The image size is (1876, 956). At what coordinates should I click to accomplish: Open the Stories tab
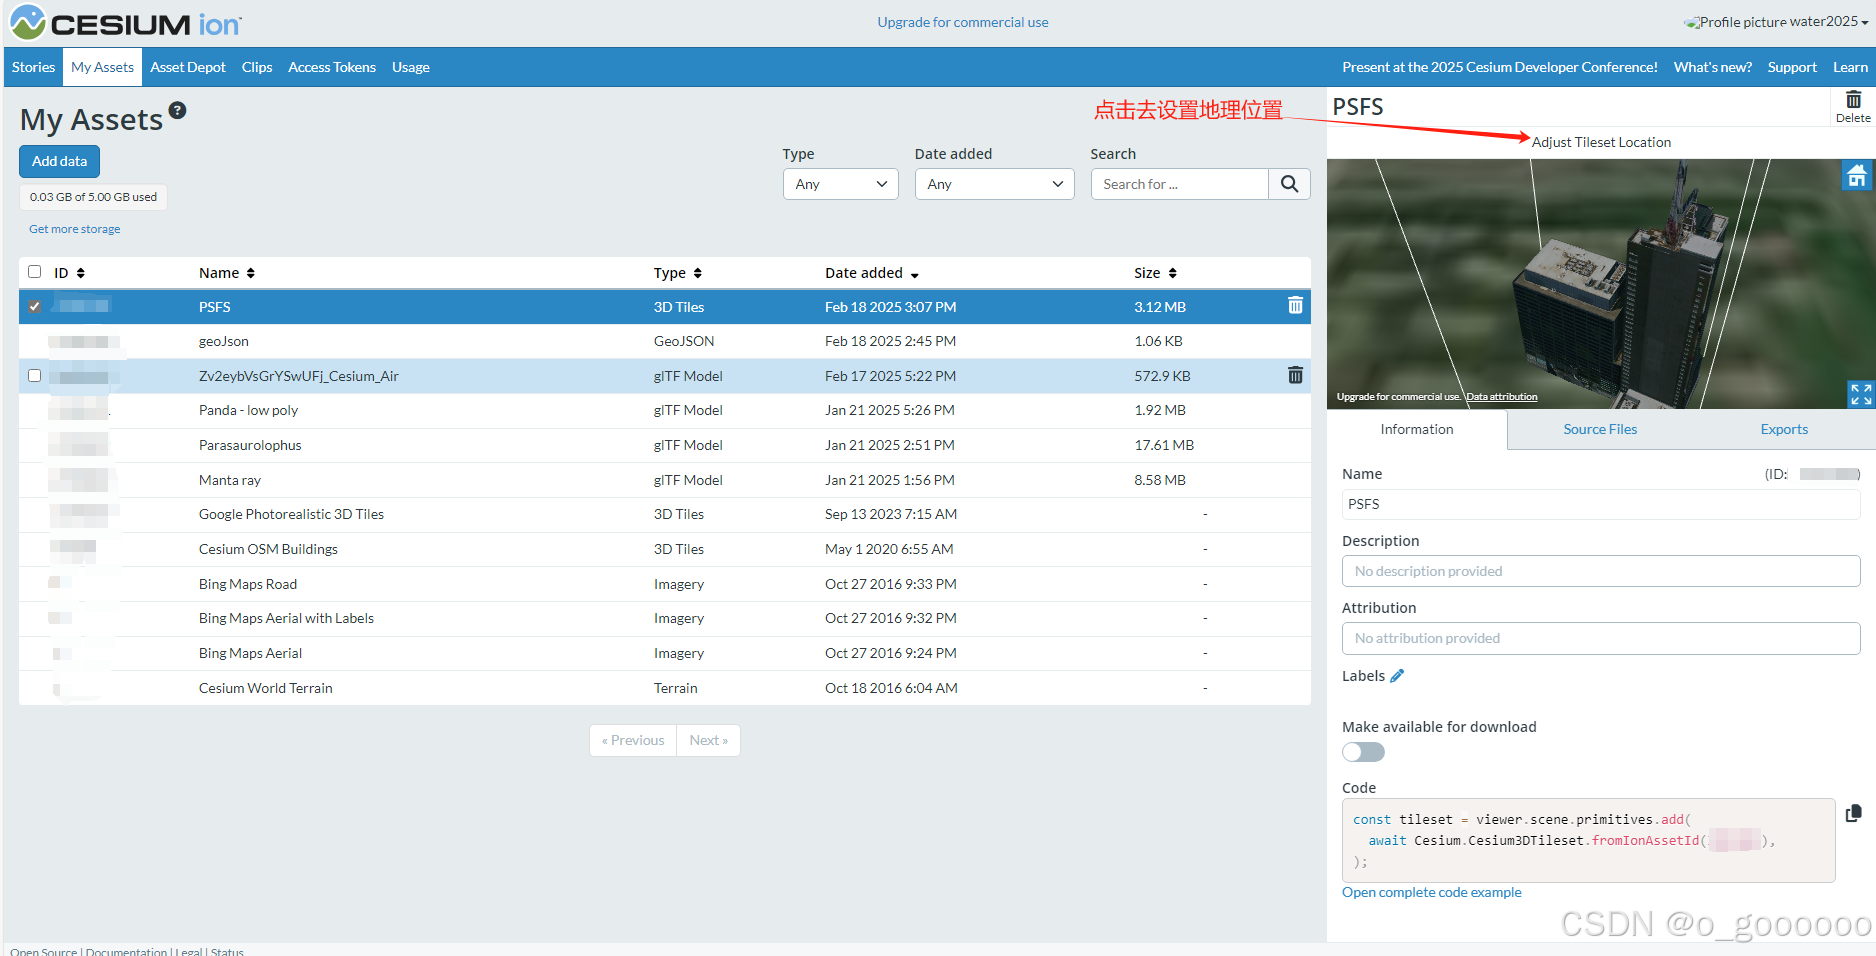(33, 67)
